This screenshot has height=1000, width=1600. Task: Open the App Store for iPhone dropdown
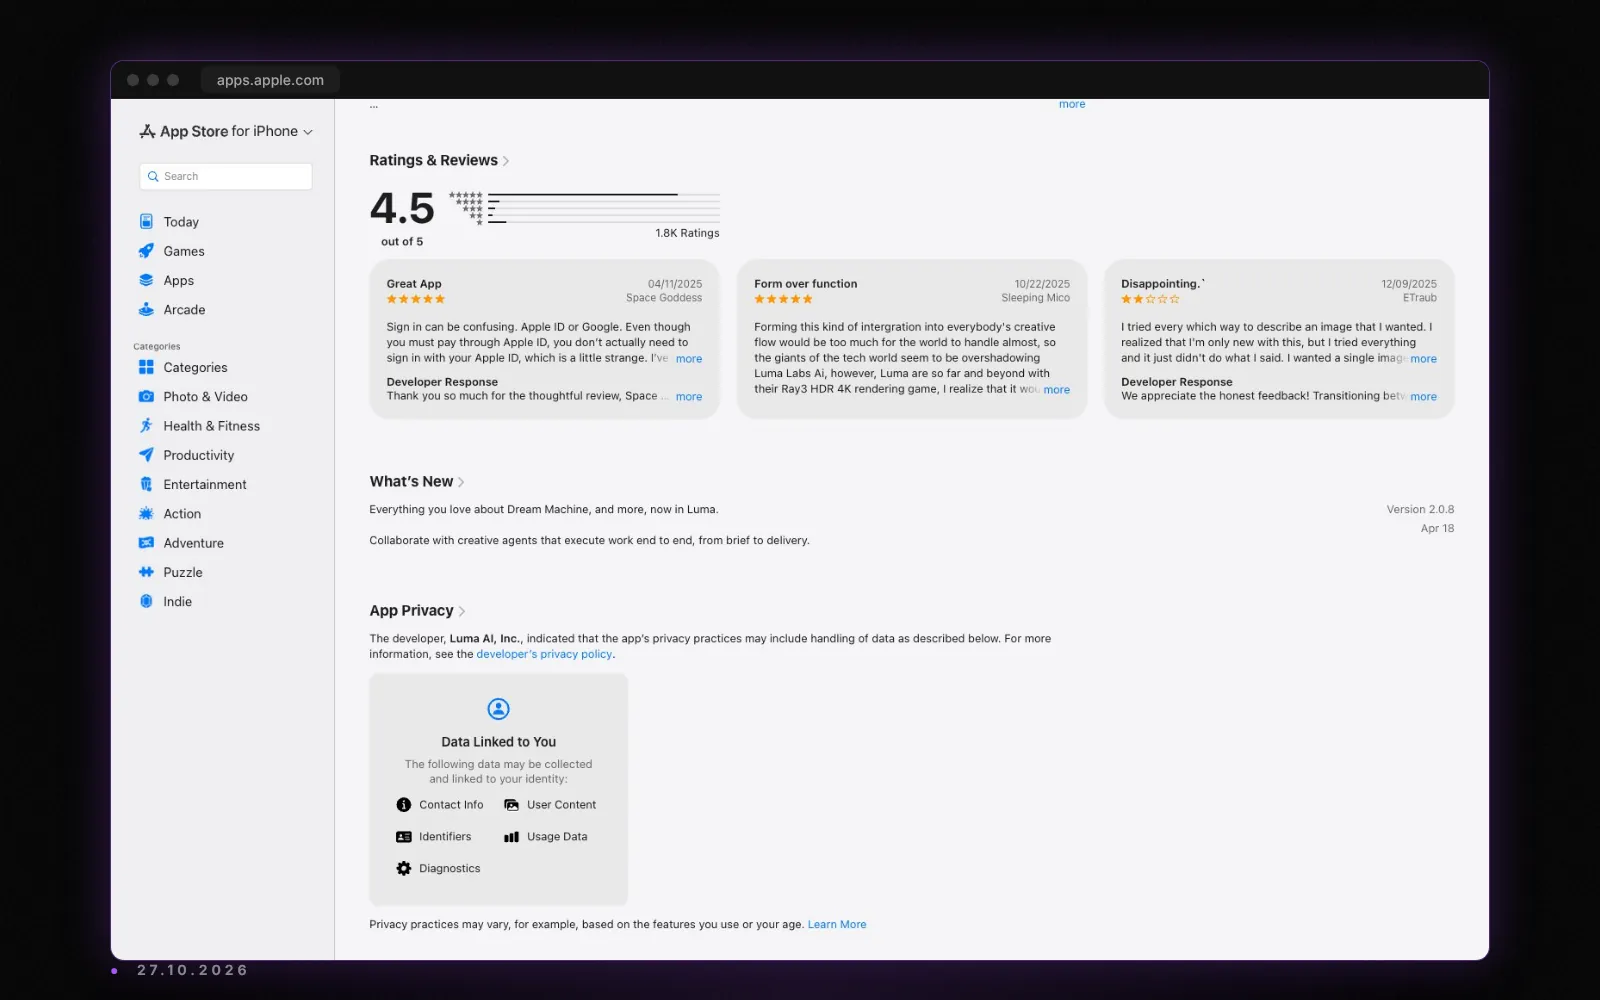[x=226, y=131]
